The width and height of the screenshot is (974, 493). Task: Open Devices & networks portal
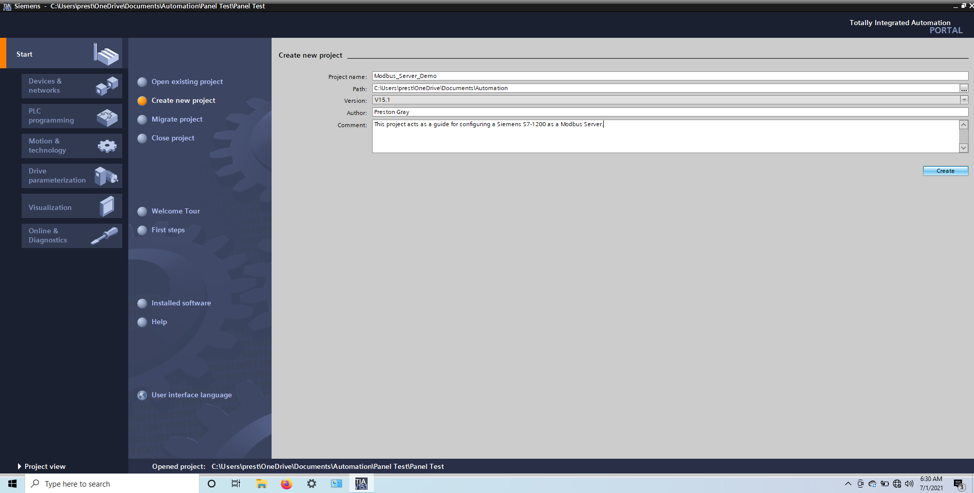pyautogui.click(x=71, y=86)
